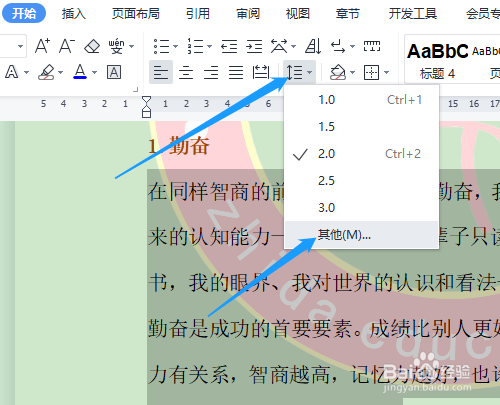Justify the paragraph text
This screenshot has height=405, width=500.
point(236,72)
